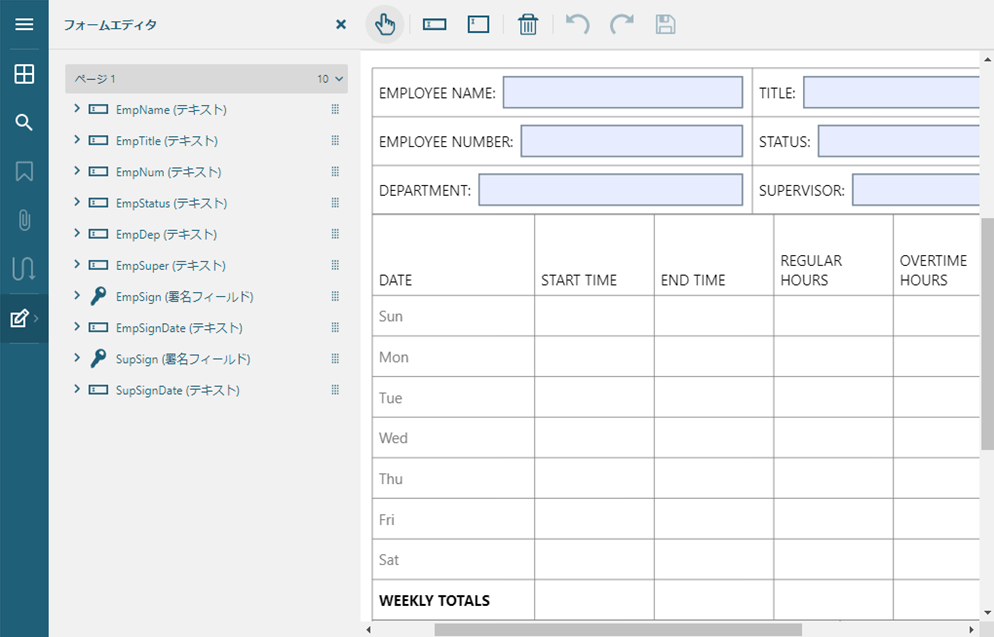Click the scroll down arrow

[x=987, y=613]
